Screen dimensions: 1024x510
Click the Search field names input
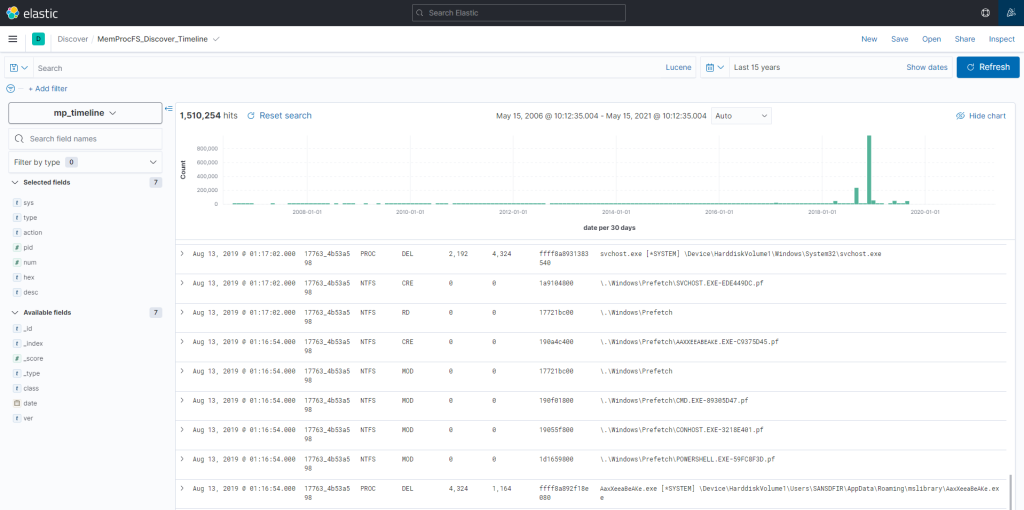coord(90,139)
